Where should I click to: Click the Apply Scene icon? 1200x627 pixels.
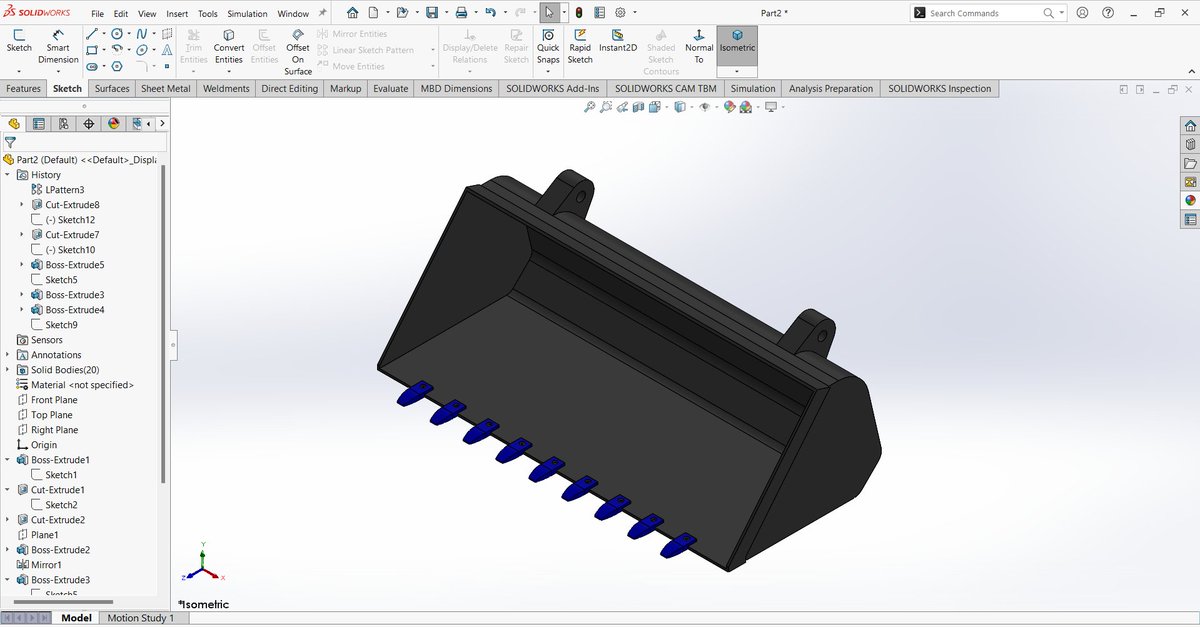(745, 106)
